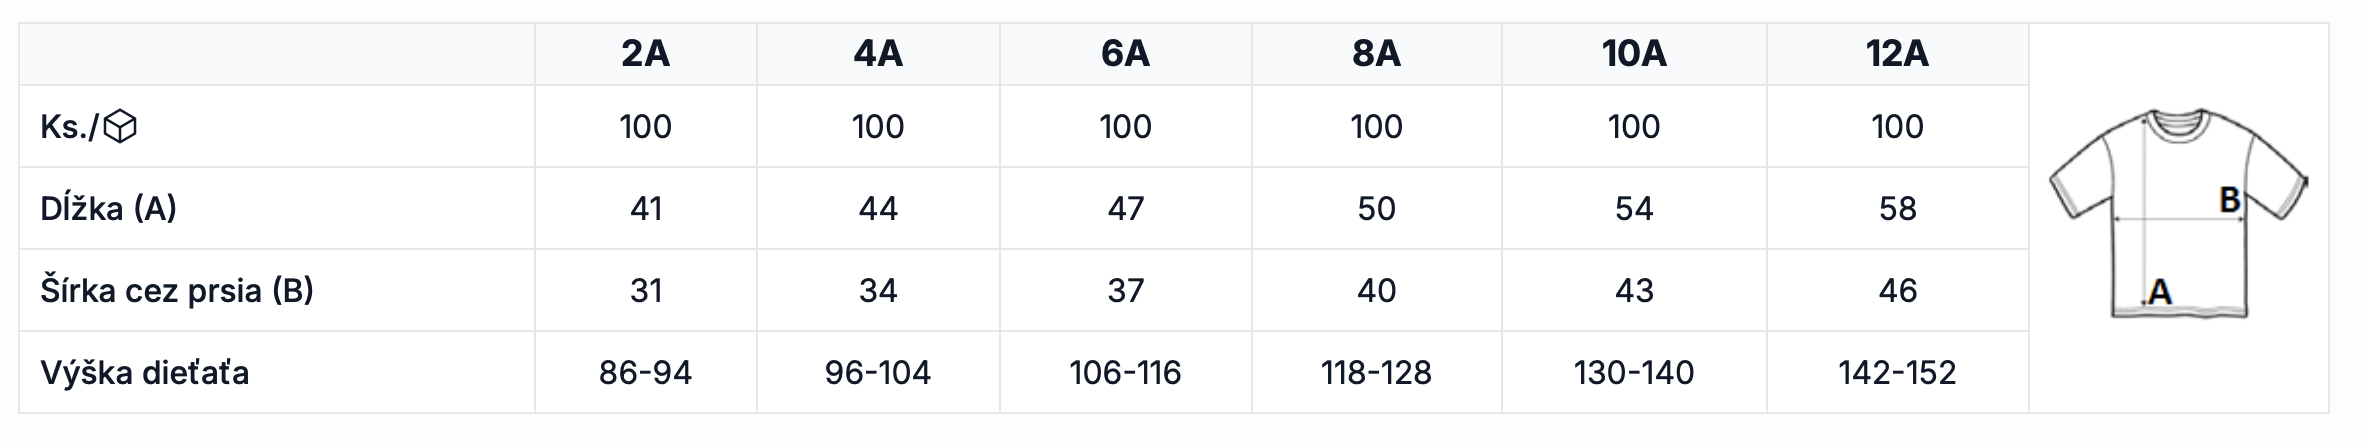Click the chest width value 43
The width and height of the screenshot is (2362, 446).
click(x=1634, y=291)
